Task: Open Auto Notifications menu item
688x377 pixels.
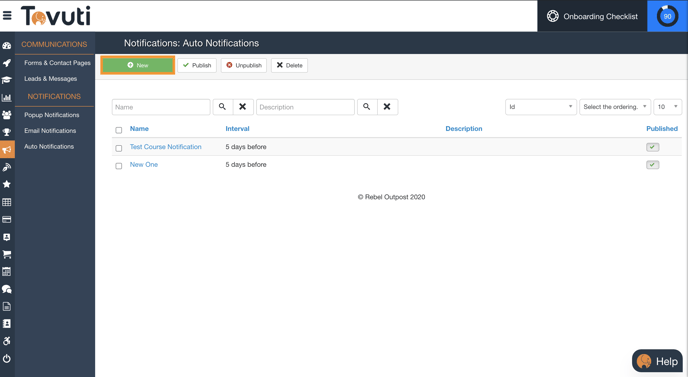Action: (x=49, y=147)
